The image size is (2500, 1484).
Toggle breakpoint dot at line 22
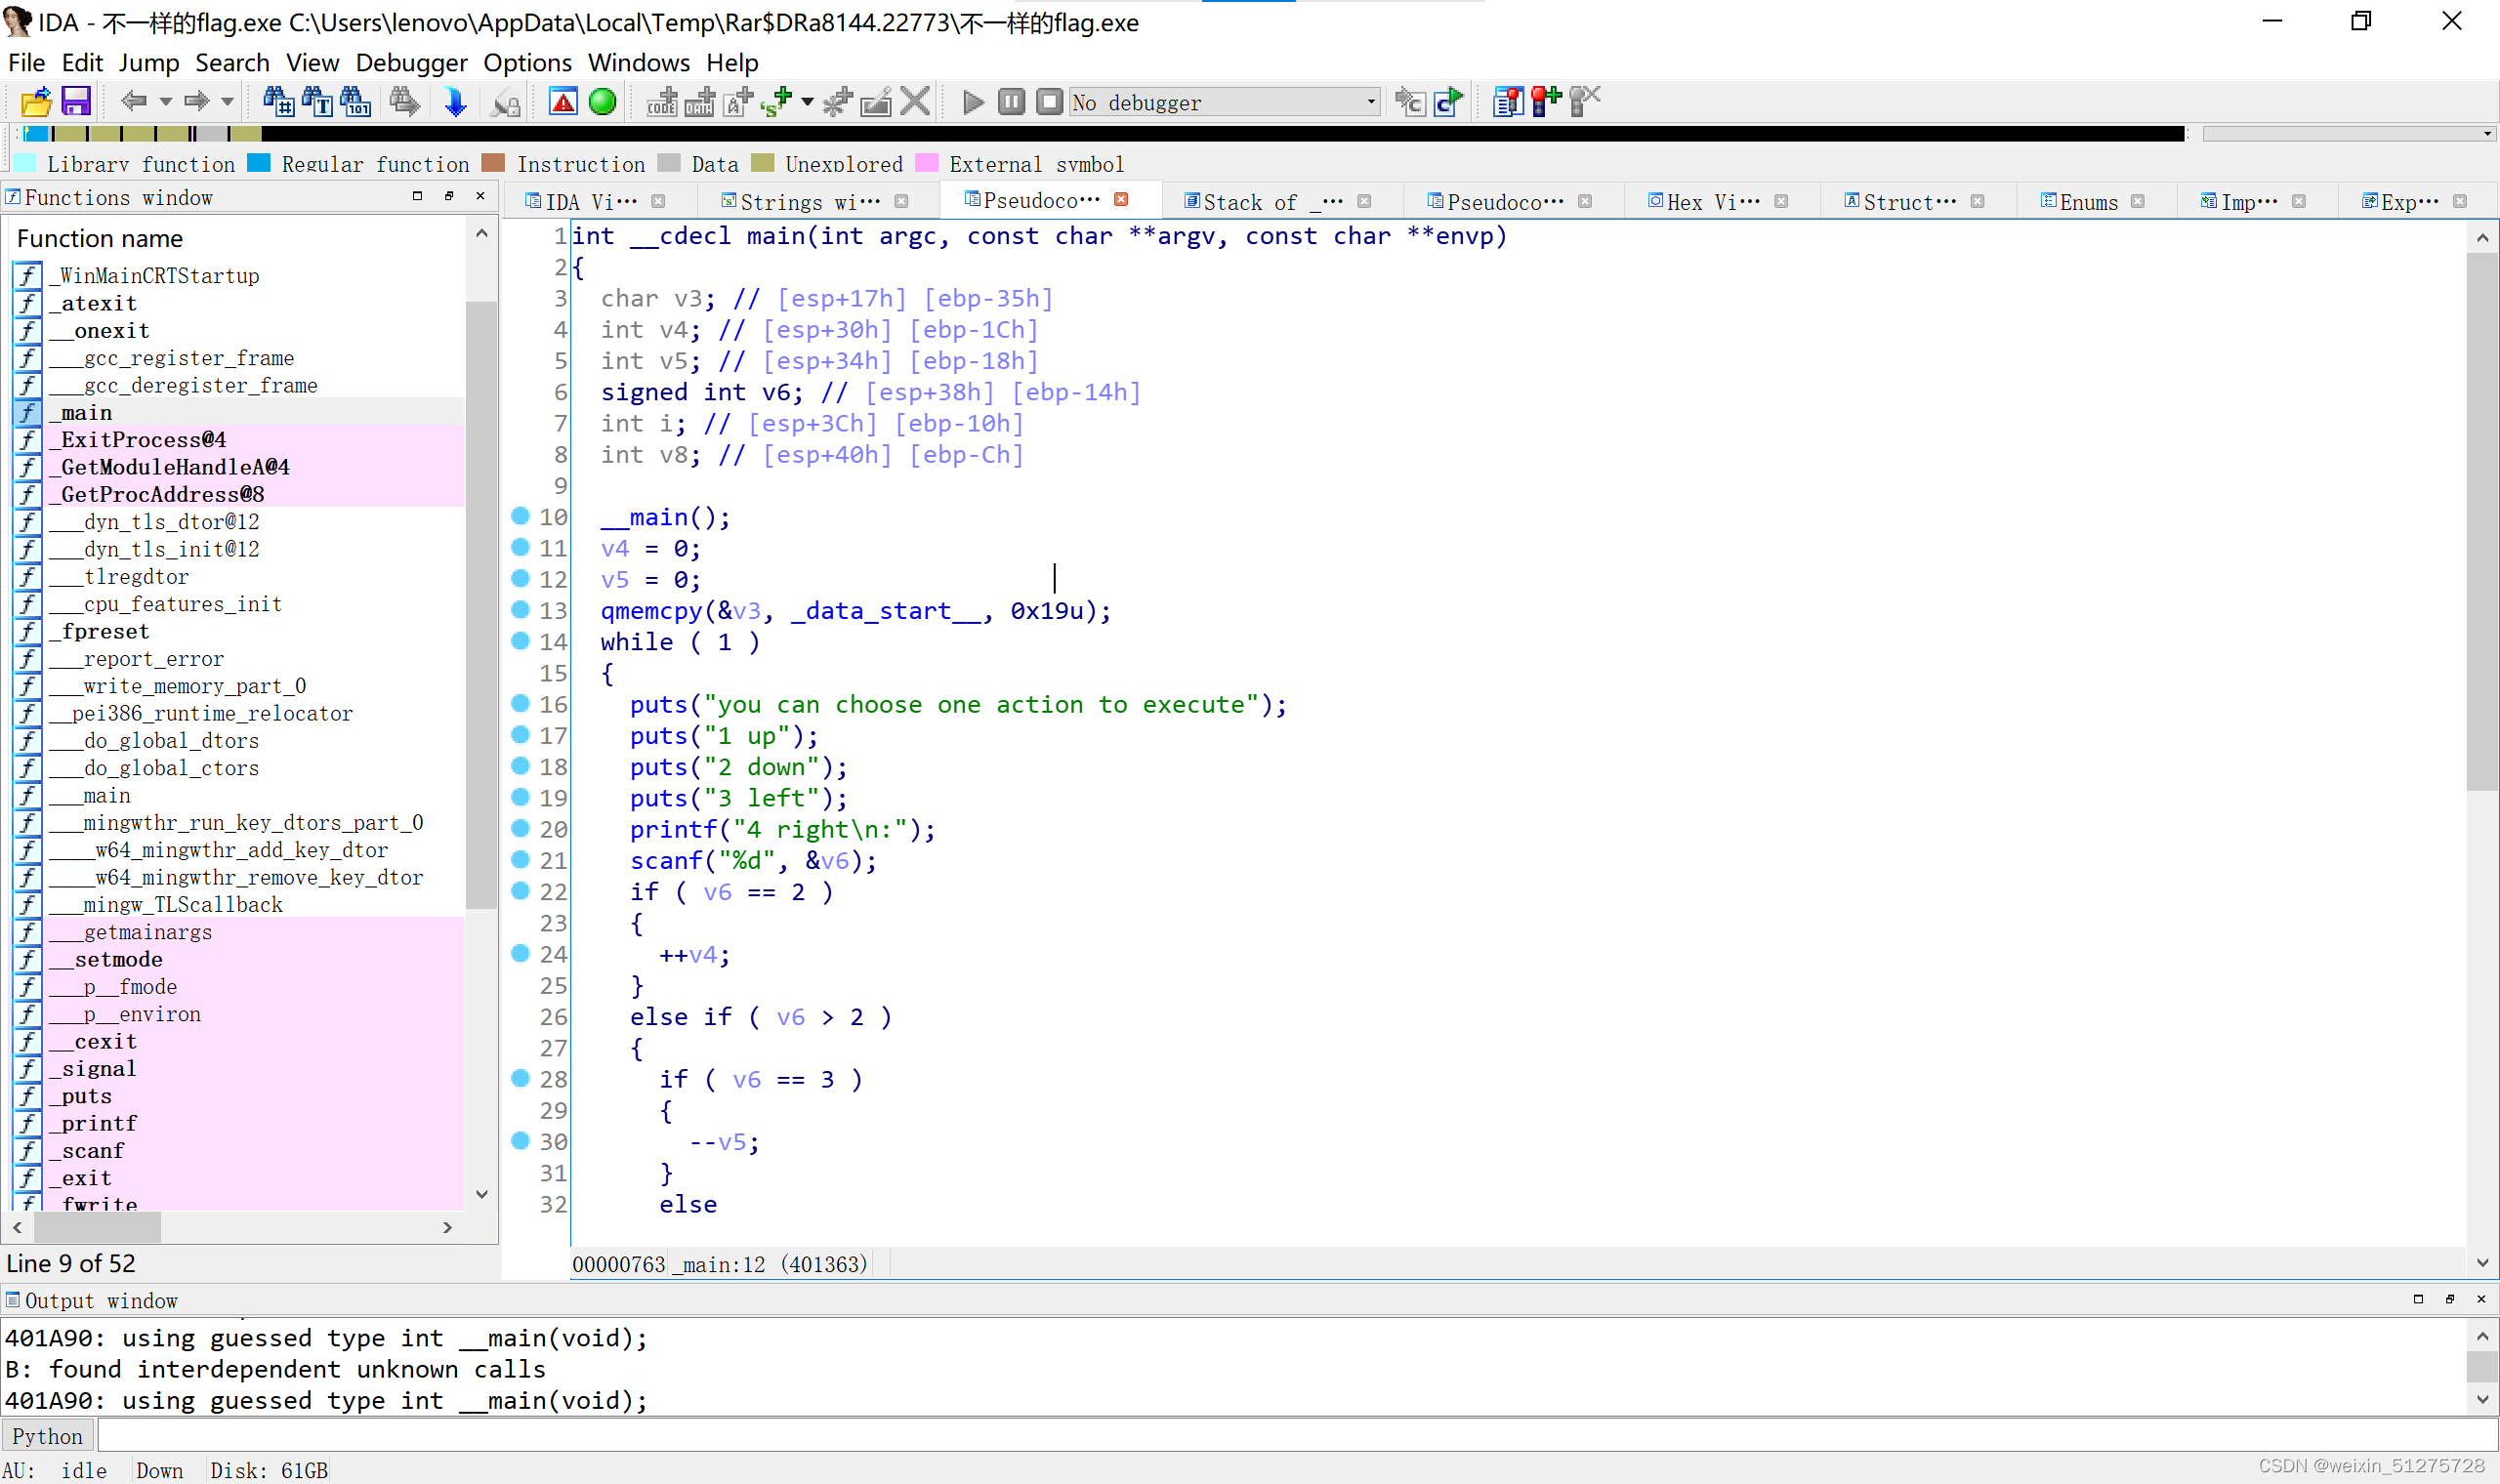tap(520, 890)
